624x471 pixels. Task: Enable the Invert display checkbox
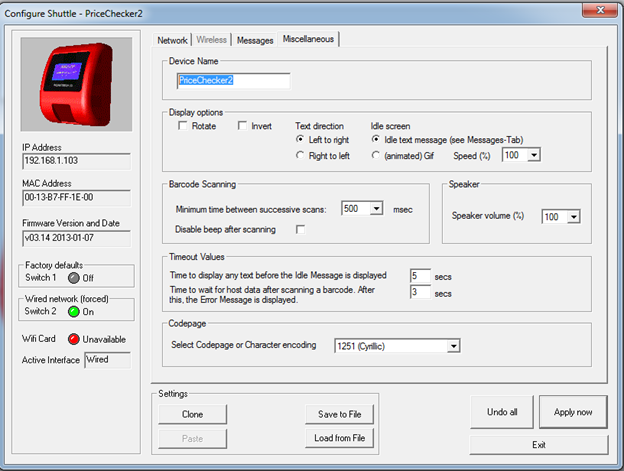pos(242,126)
